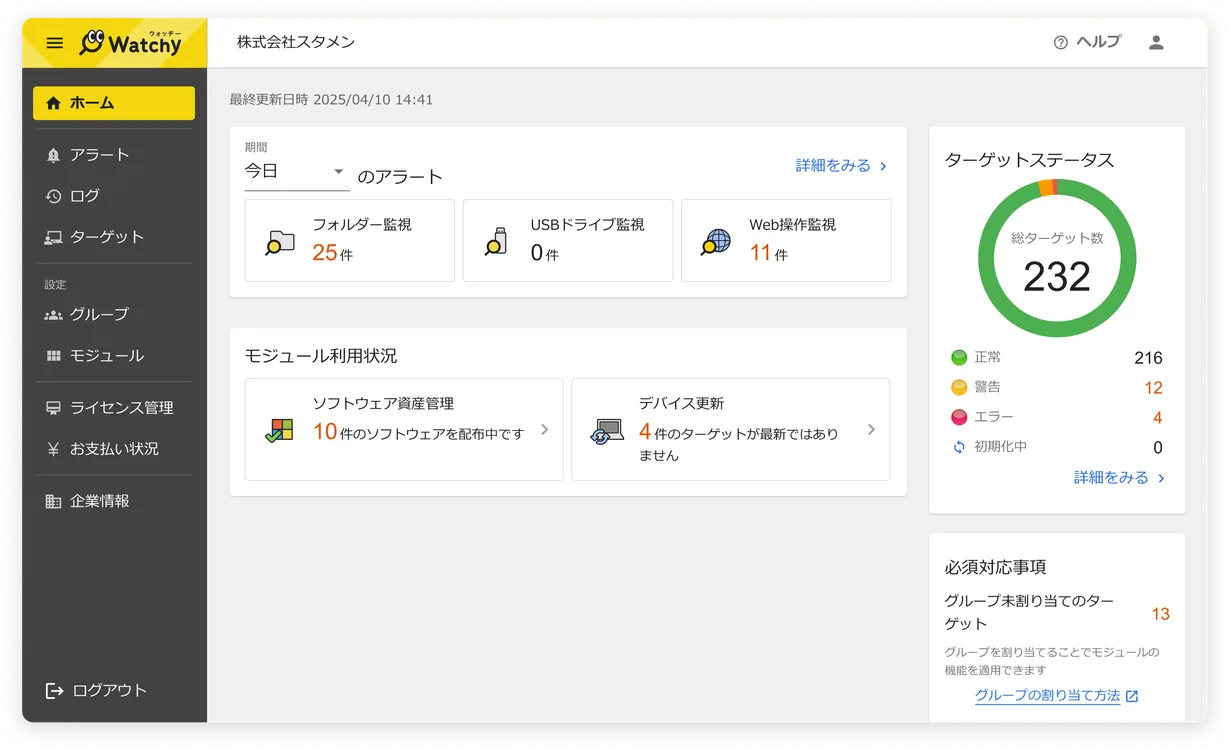Click the Web操作監視 11件 count
This screenshot has height=749, width=1230.
(768, 253)
